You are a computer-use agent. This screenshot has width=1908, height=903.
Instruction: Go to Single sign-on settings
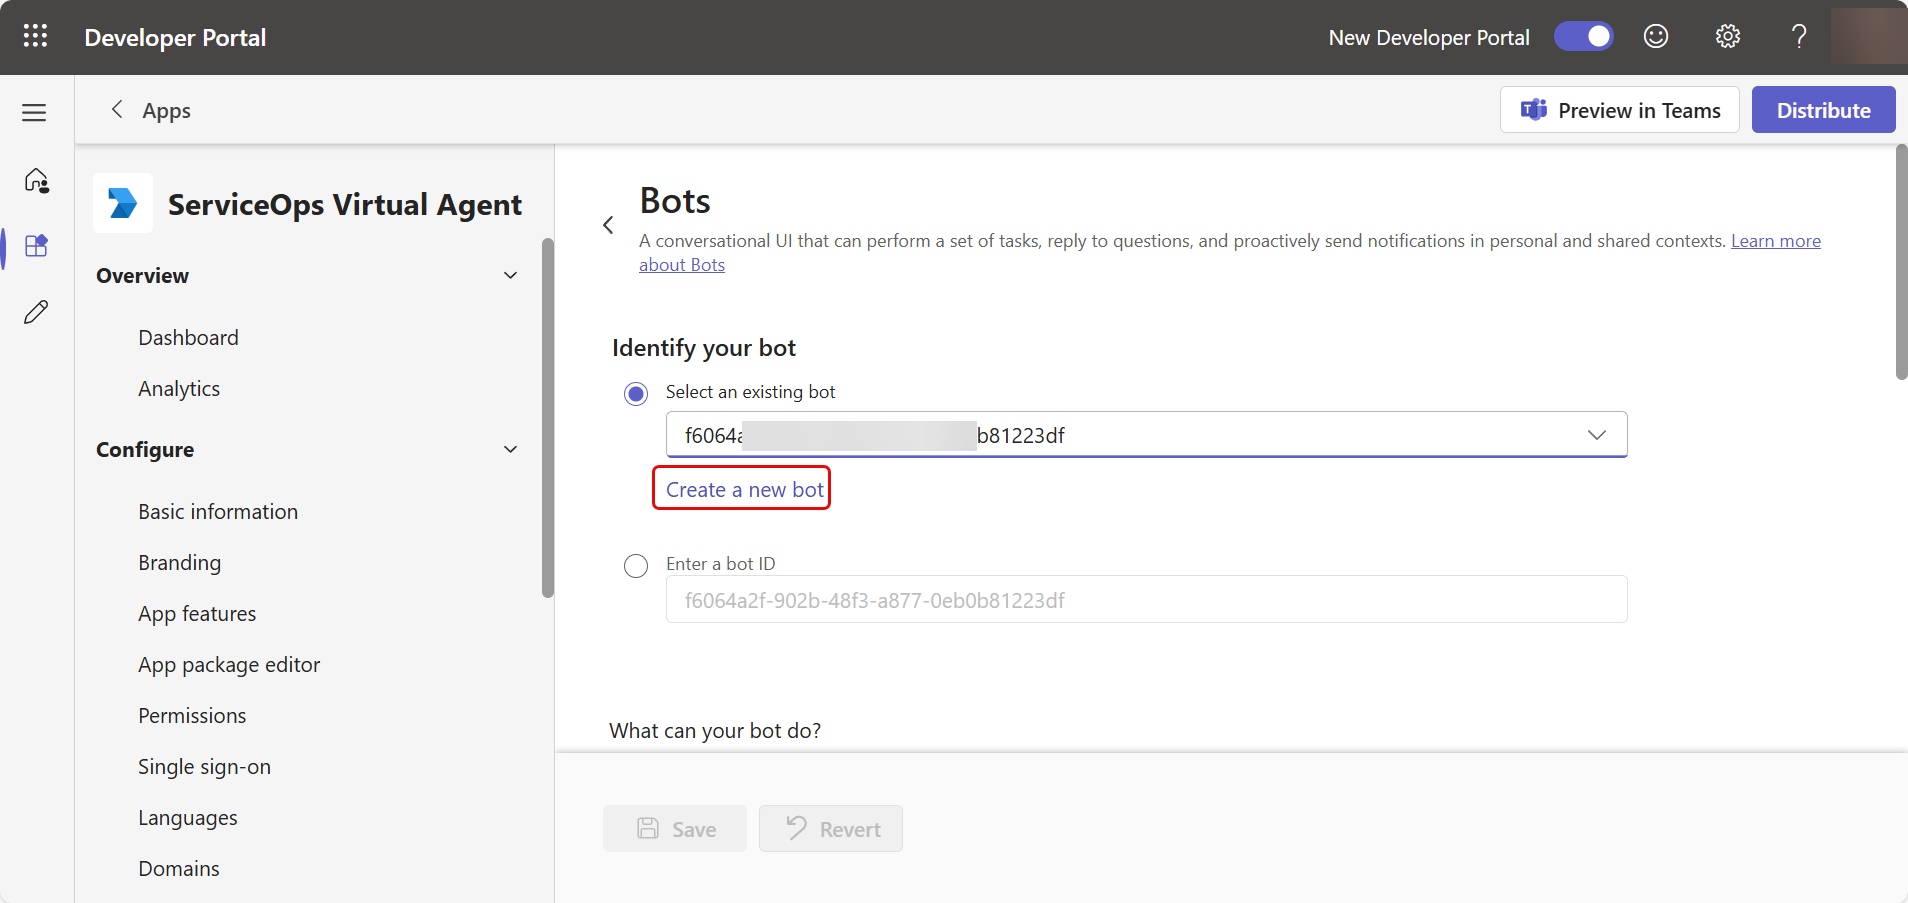pyautogui.click(x=204, y=767)
